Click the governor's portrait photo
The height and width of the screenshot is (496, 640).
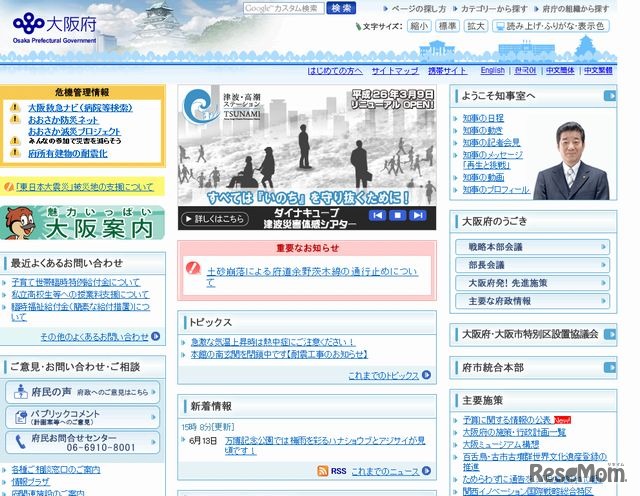point(571,160)
